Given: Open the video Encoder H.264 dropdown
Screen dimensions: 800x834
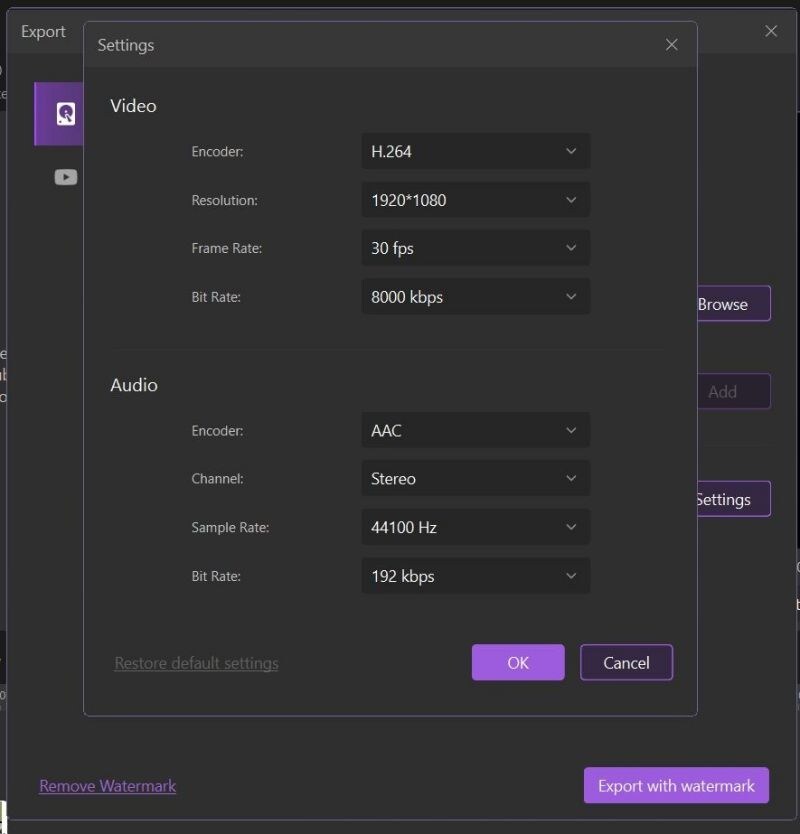Looking at the screenshot, I should (475, 152).
